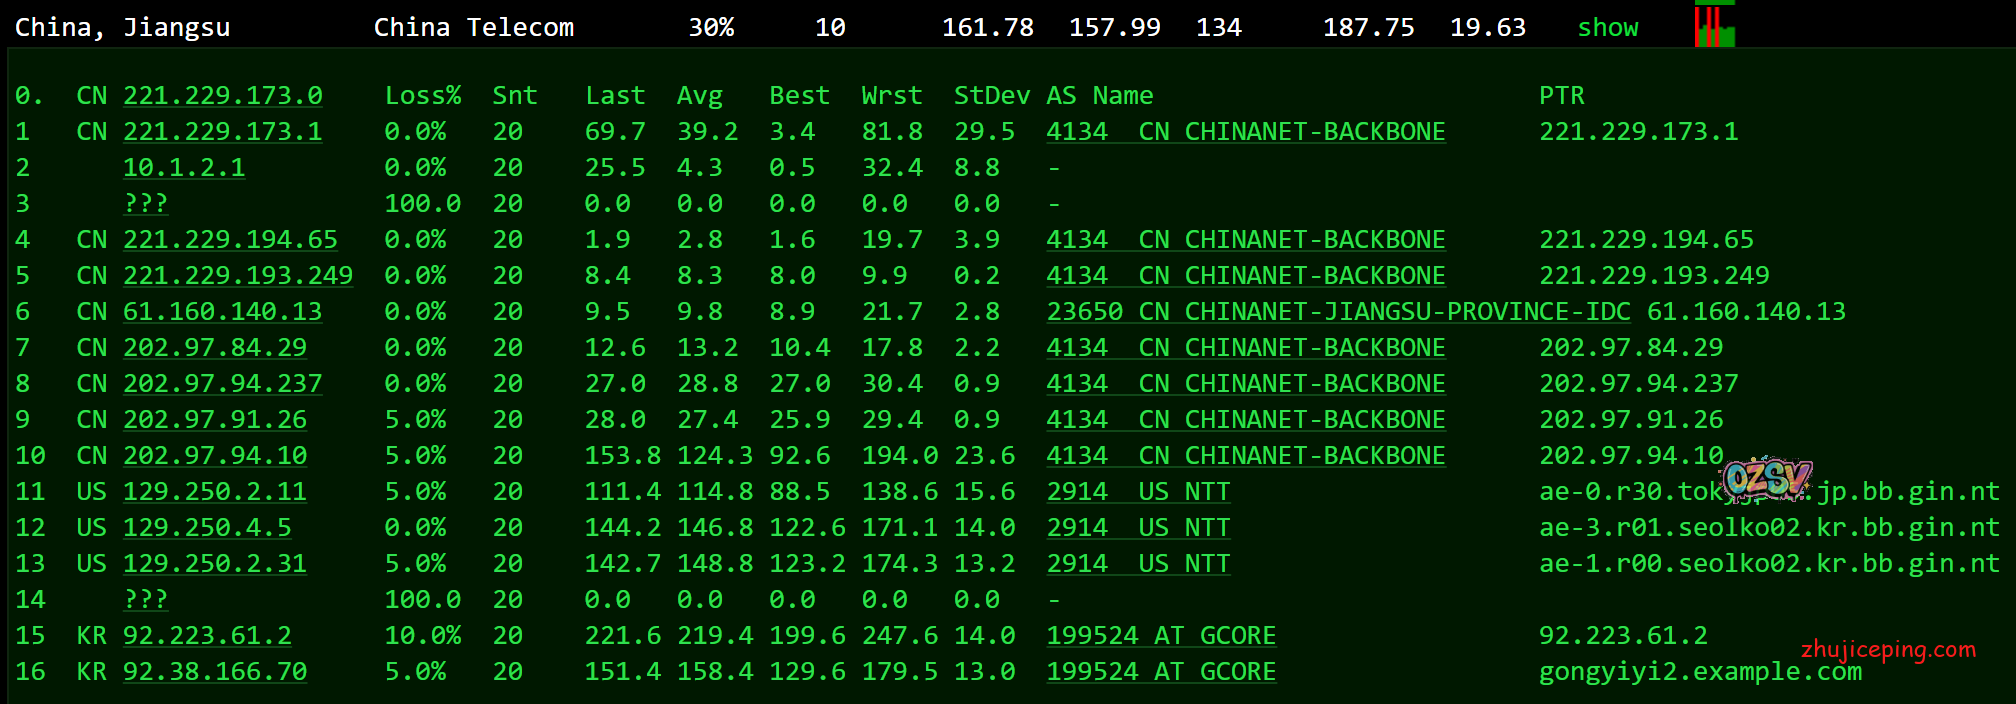Open IP link 202.97.94.10

(215, 456)
